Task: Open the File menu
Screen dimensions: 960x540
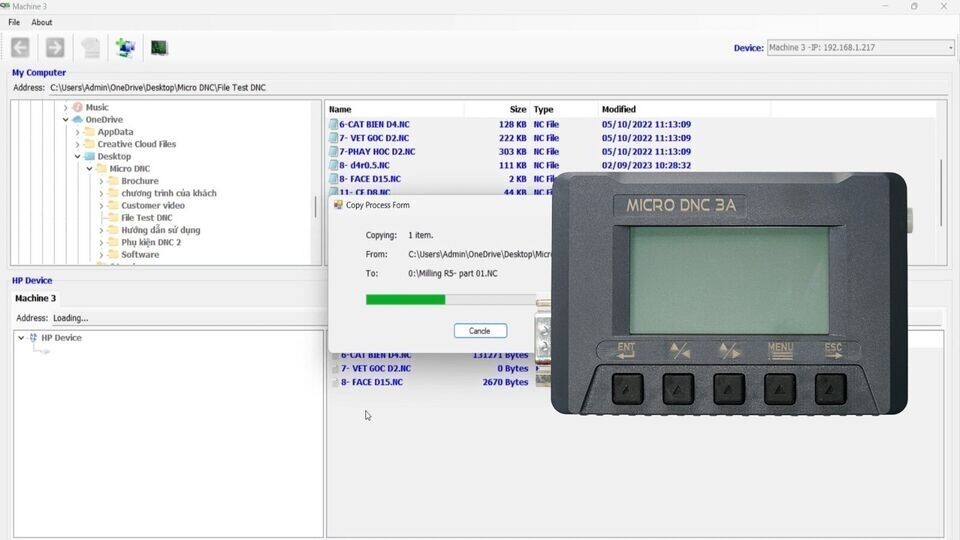Action: pos(14,22)
